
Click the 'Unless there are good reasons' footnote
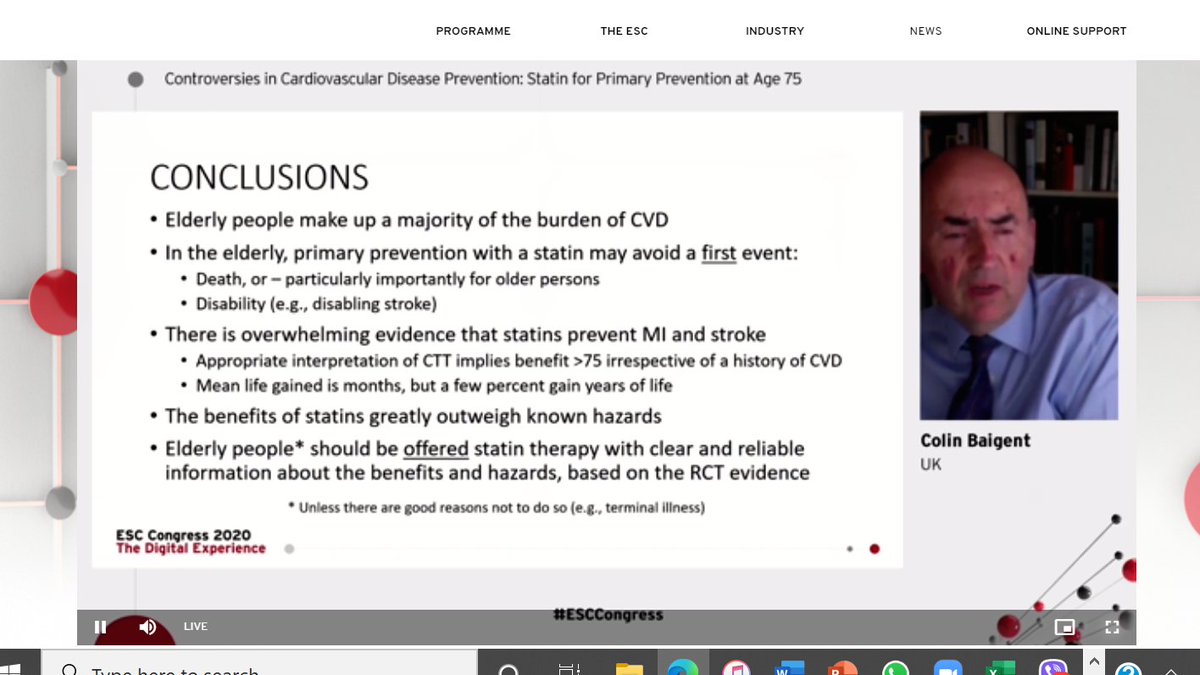click(496, 508)
